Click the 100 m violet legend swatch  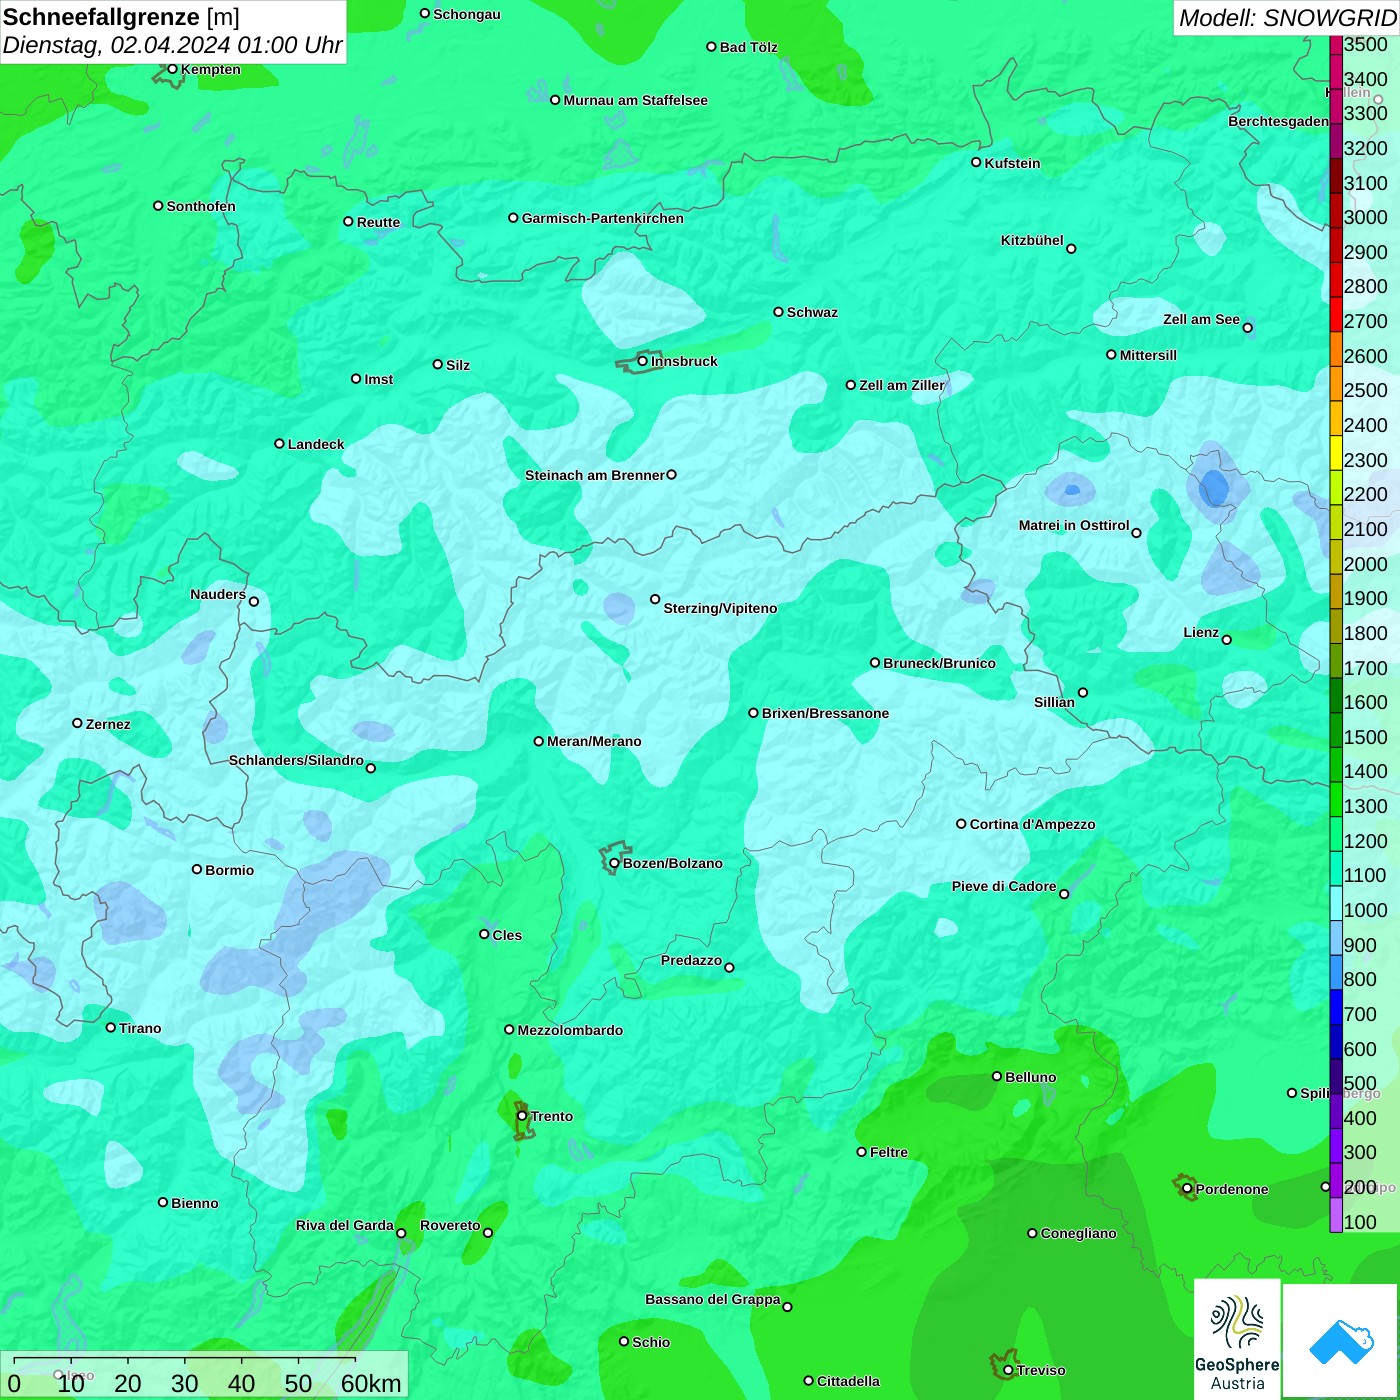pyautogui.click(x=1336, y=1215)
